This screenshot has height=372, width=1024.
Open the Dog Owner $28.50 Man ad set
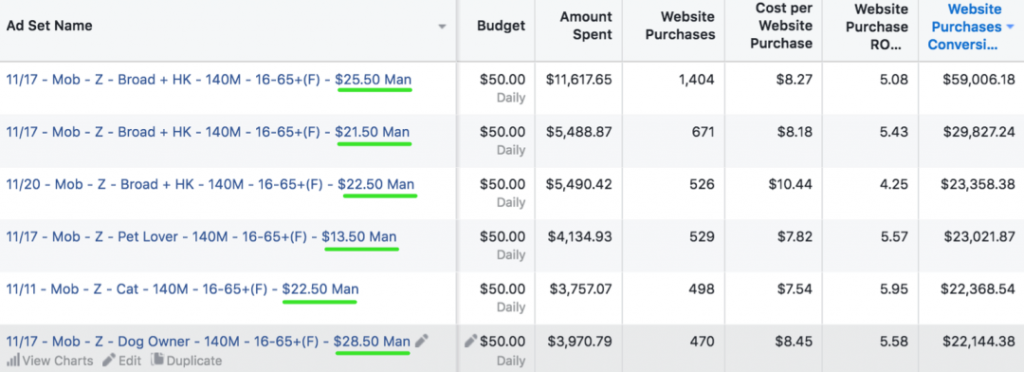[208, 341]
